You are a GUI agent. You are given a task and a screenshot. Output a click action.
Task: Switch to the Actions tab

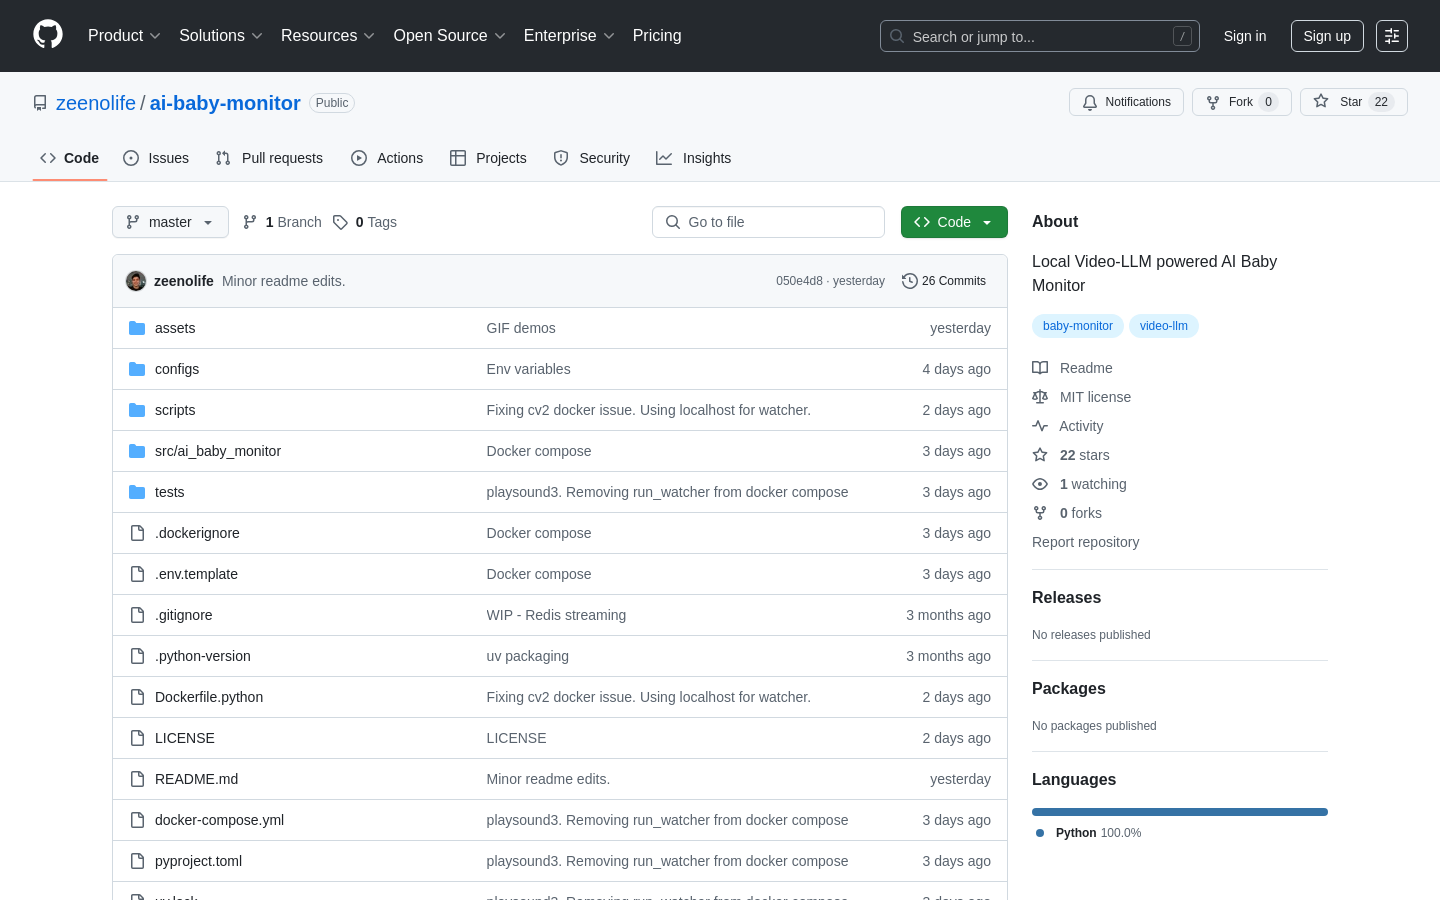pyautogui.click(x=387, y=158)
